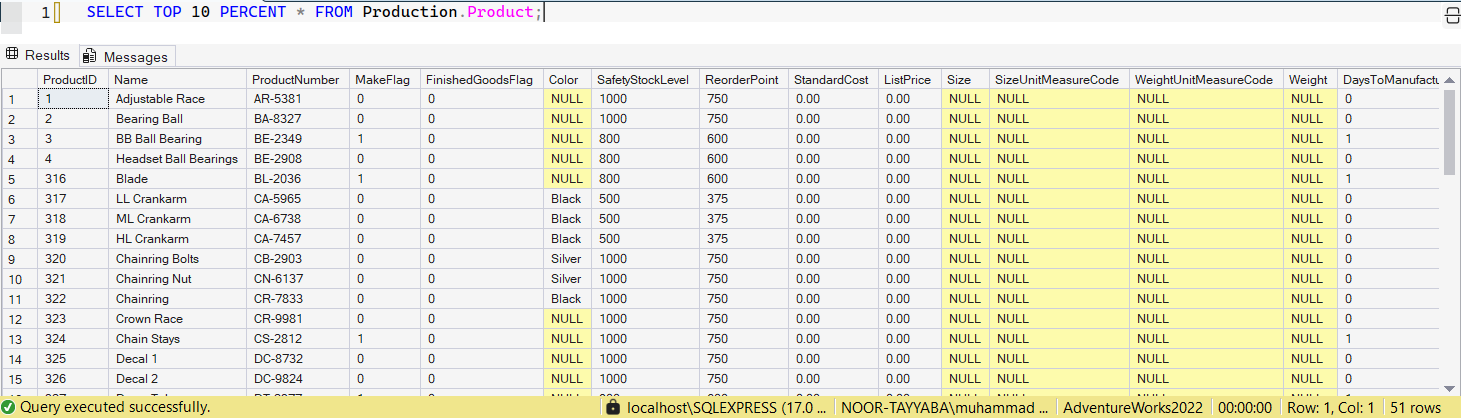Click the Headset Ball Bearings cell

tap(177, 159)
